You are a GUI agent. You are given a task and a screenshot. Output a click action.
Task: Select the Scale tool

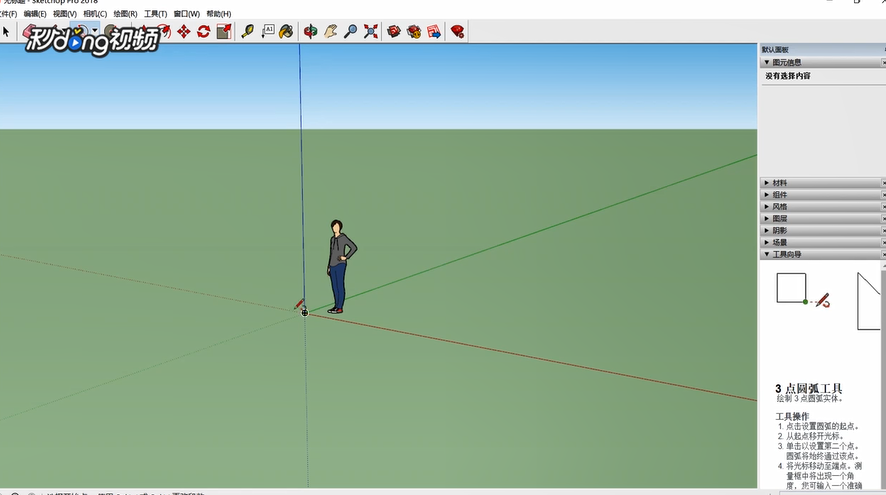coord(224,32)
